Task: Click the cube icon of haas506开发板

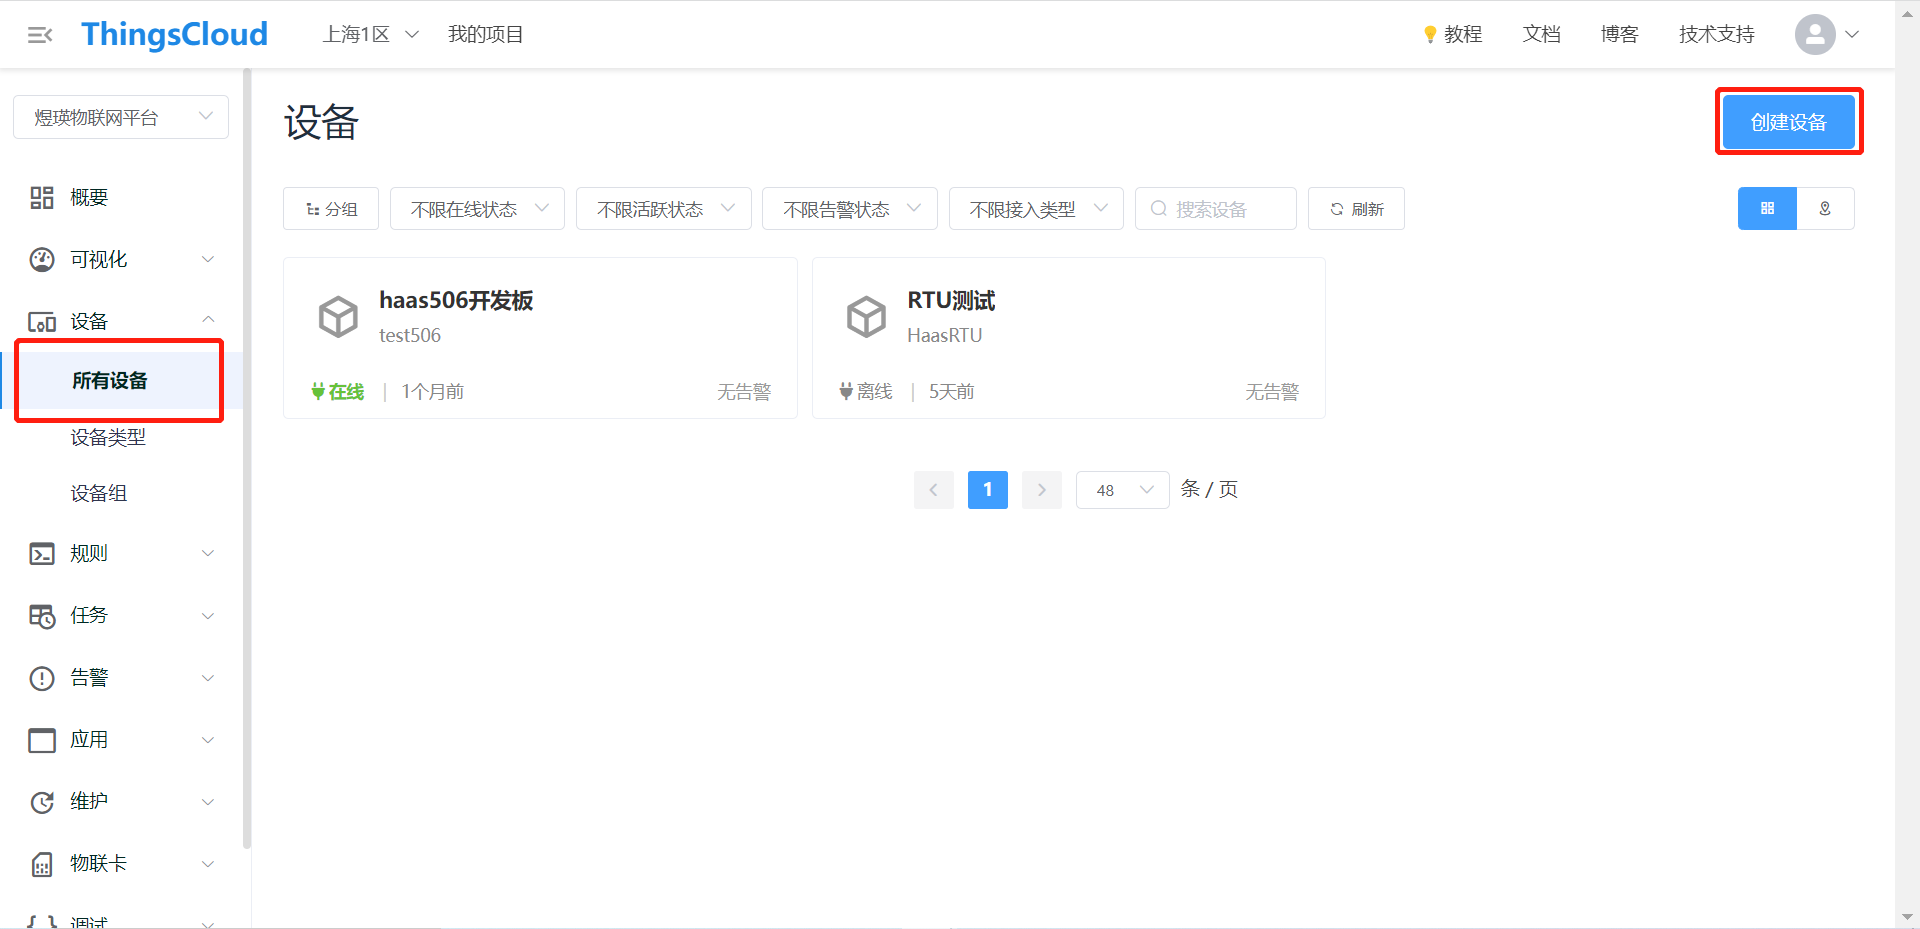Action: 338,317
